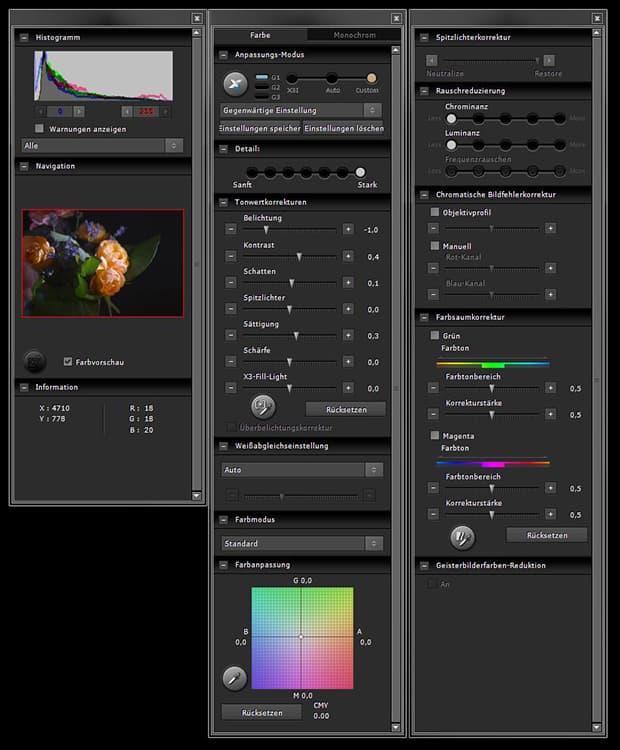Viewport: 620px width, 750px height.
Task: Click the round X3 mode icon in Anpassungs-Modus
Action: 235,84
